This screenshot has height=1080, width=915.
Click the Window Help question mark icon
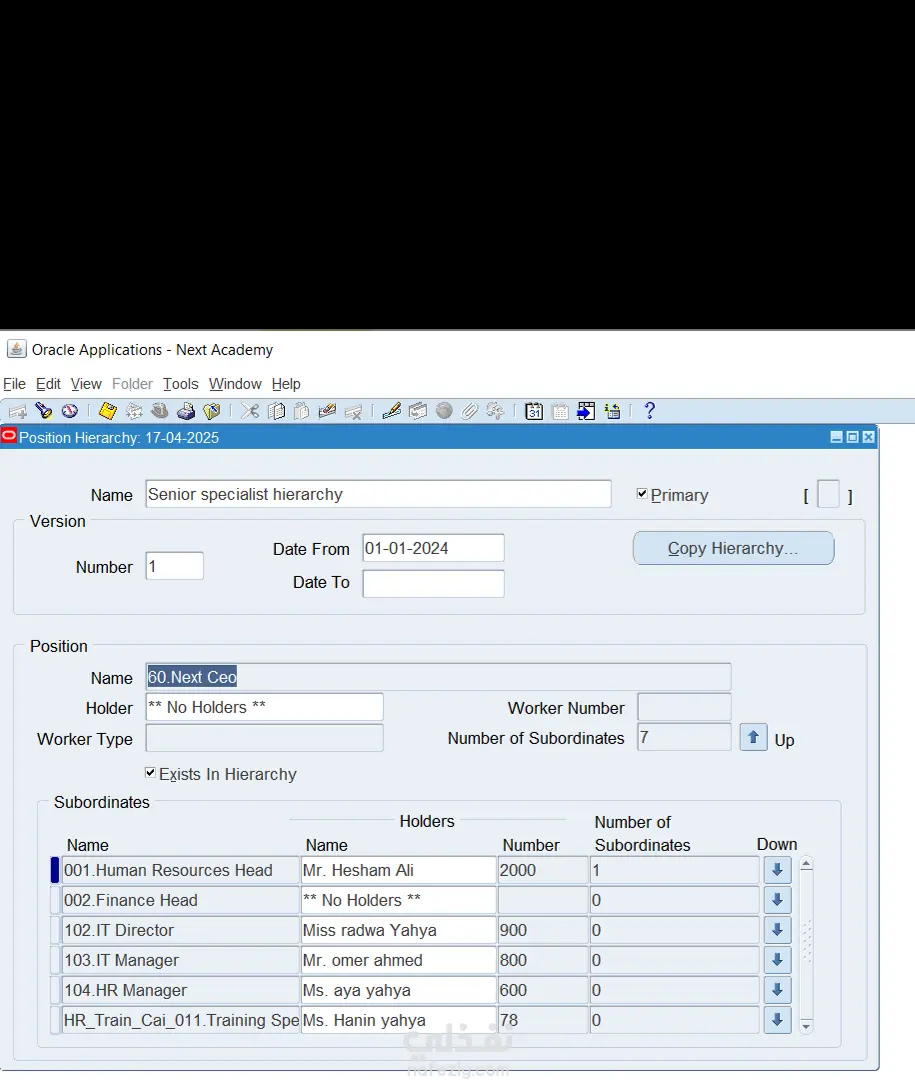[649, 412]
